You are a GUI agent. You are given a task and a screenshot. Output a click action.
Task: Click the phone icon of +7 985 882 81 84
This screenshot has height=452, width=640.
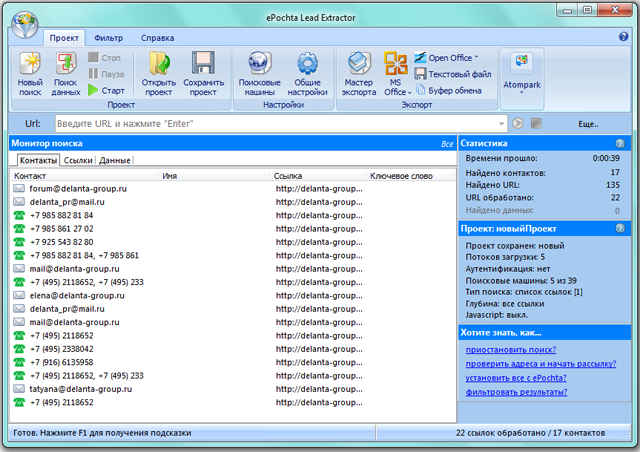(x=19, y=215)
